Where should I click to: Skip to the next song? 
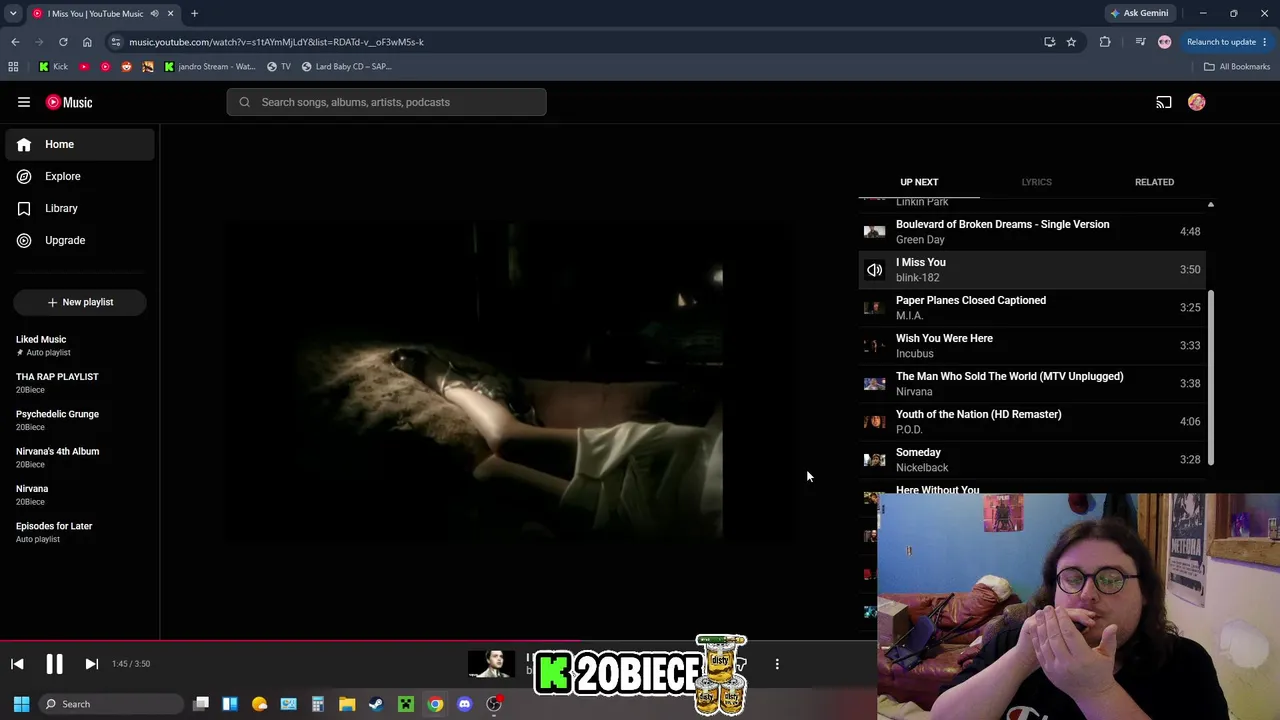point(91,664)
